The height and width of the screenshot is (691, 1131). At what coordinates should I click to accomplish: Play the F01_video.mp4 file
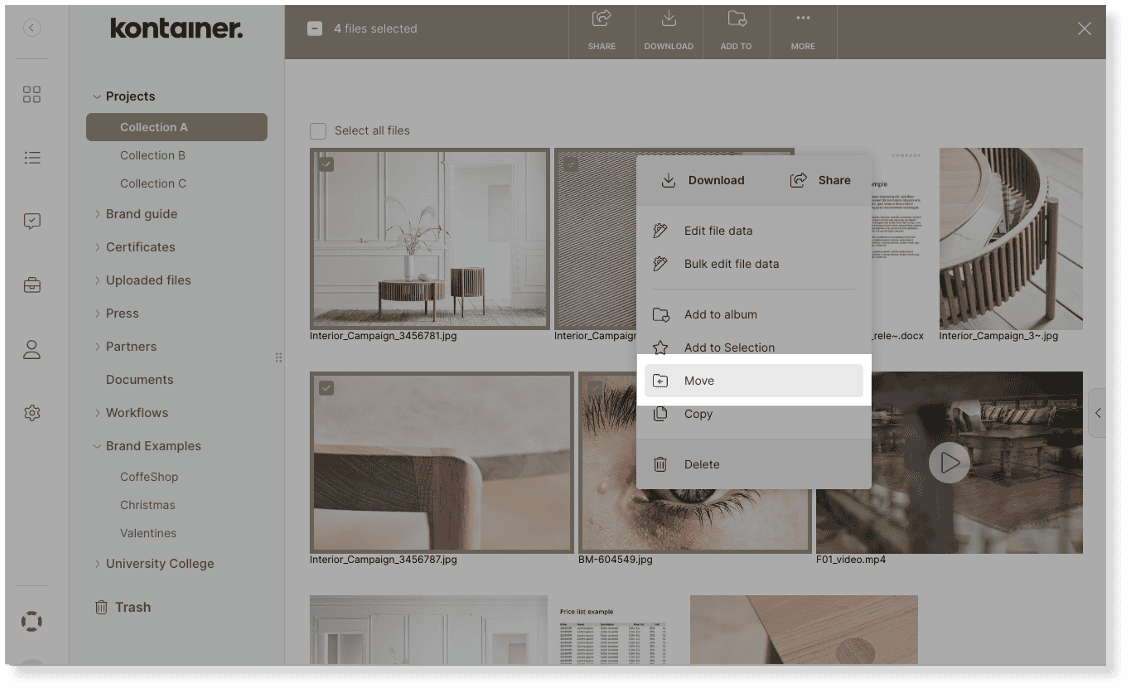click(948, 463)
